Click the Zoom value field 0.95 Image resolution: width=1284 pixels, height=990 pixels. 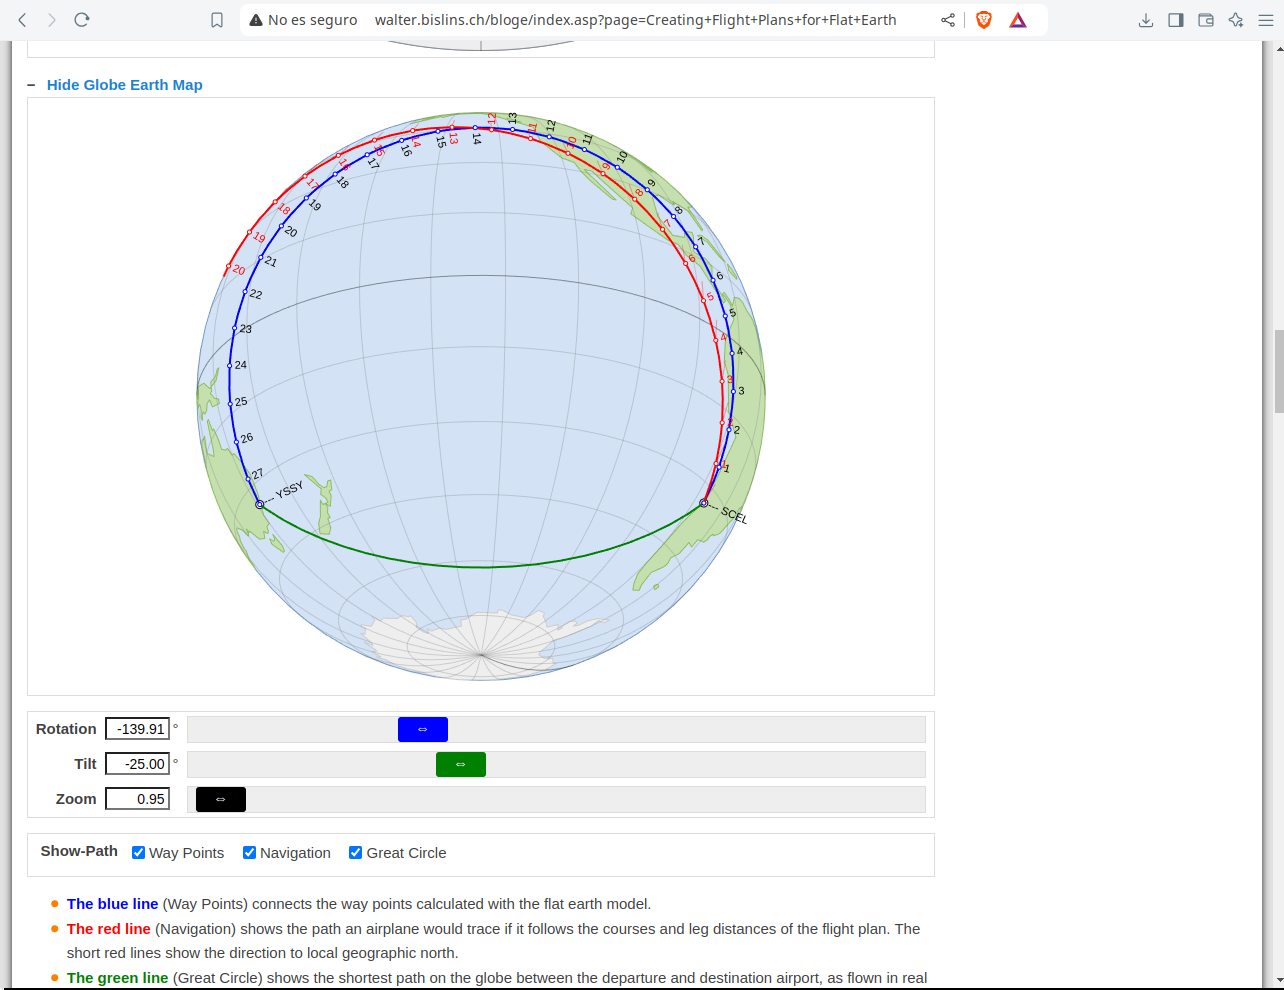click(x=138, y=799)
